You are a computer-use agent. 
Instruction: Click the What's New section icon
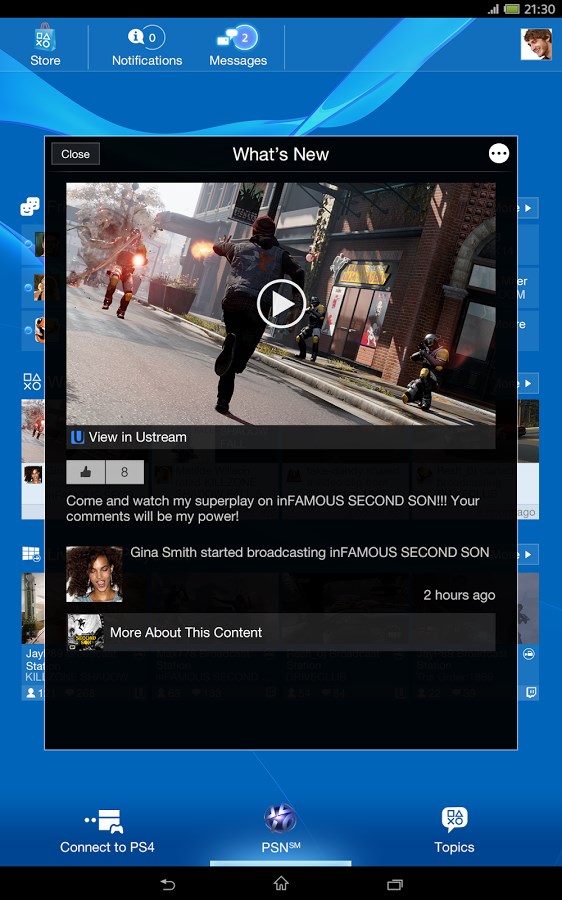[32, 381]
